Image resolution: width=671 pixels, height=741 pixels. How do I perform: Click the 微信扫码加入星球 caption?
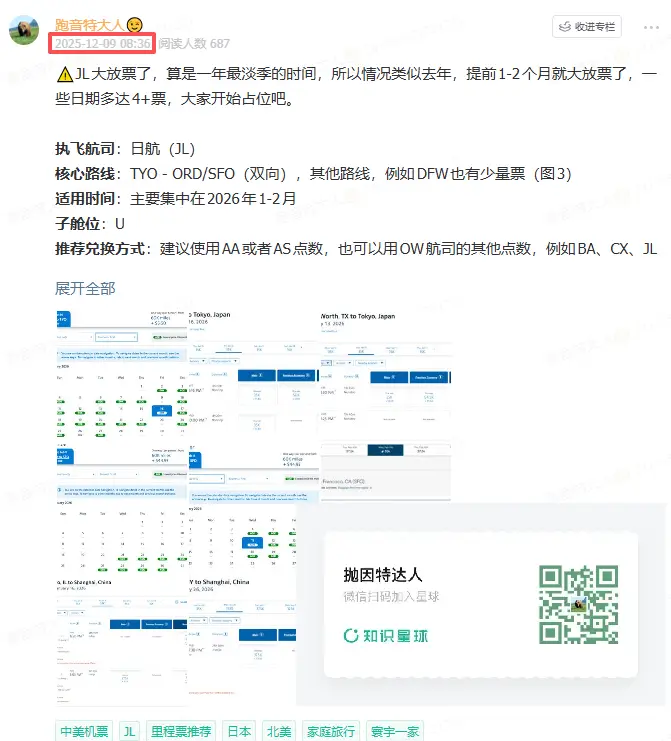(391, 597)
